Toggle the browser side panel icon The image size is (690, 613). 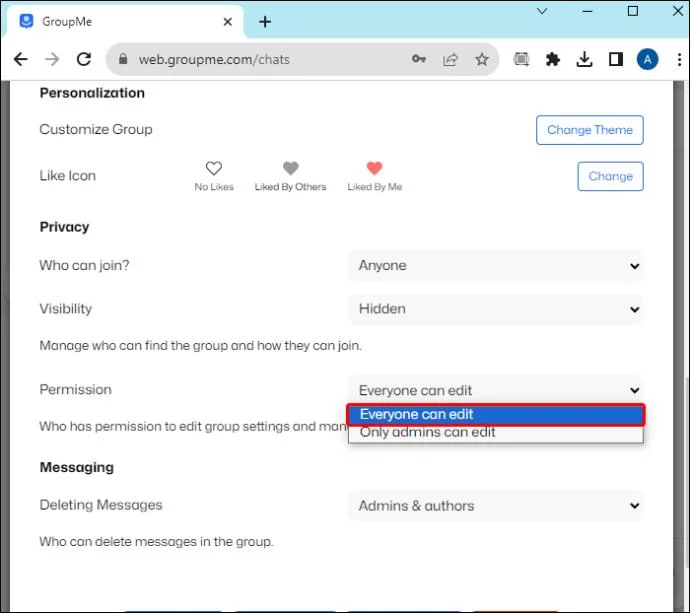[x=616, y=59]
